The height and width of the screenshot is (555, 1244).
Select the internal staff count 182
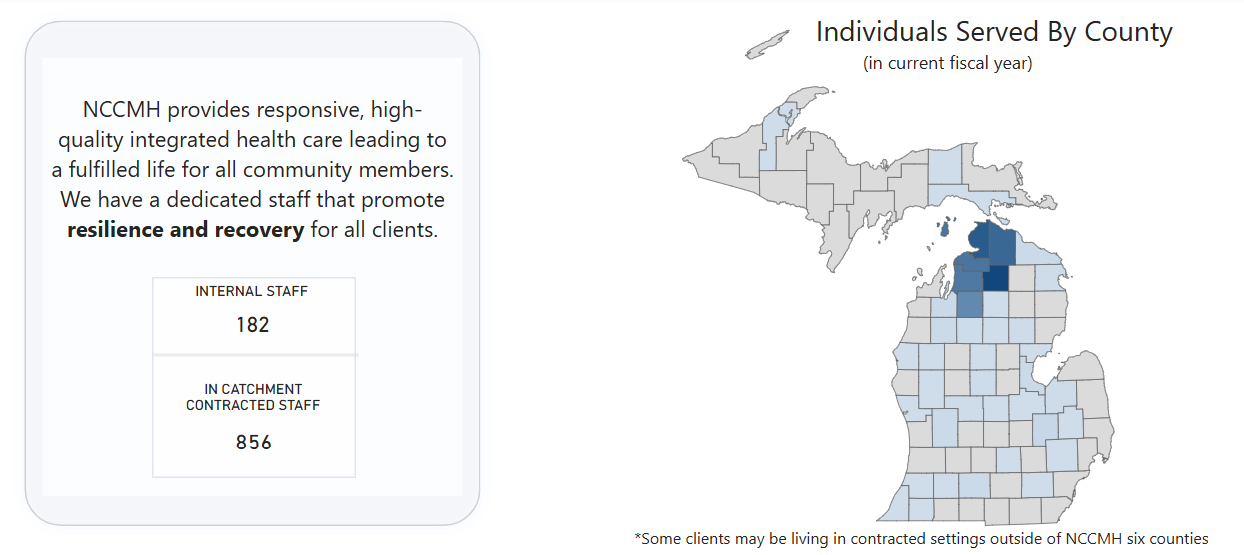pos(253,325)
